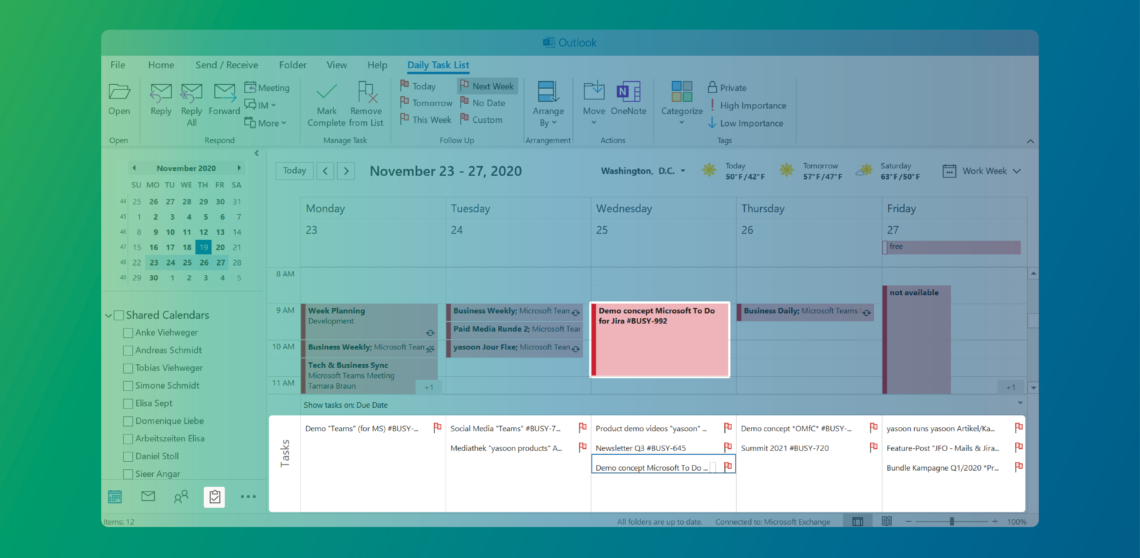Flag for follow up Tomorrow
Viewport: 1140px width, 558px height.
(x=425, y=103)
